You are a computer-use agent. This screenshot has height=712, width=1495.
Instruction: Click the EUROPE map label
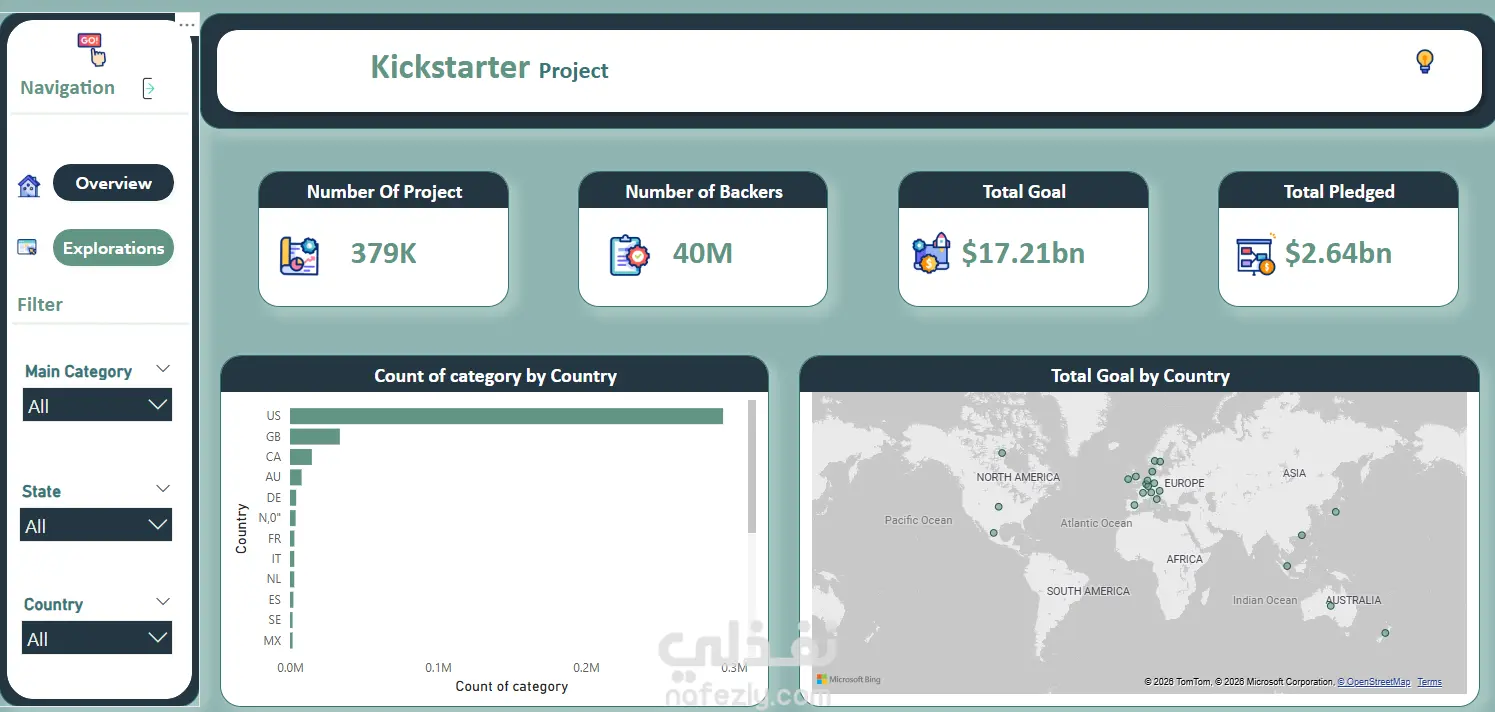coord(1185,483)
